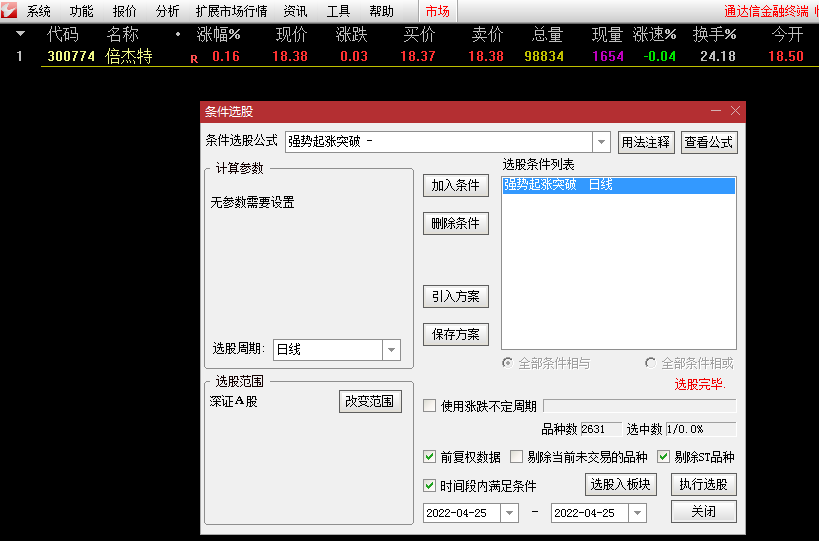The height and width of the screenshot is (541, 819).
Task: Click the 选中数 value field 1/0.0%
Action: tap(701, 429)
